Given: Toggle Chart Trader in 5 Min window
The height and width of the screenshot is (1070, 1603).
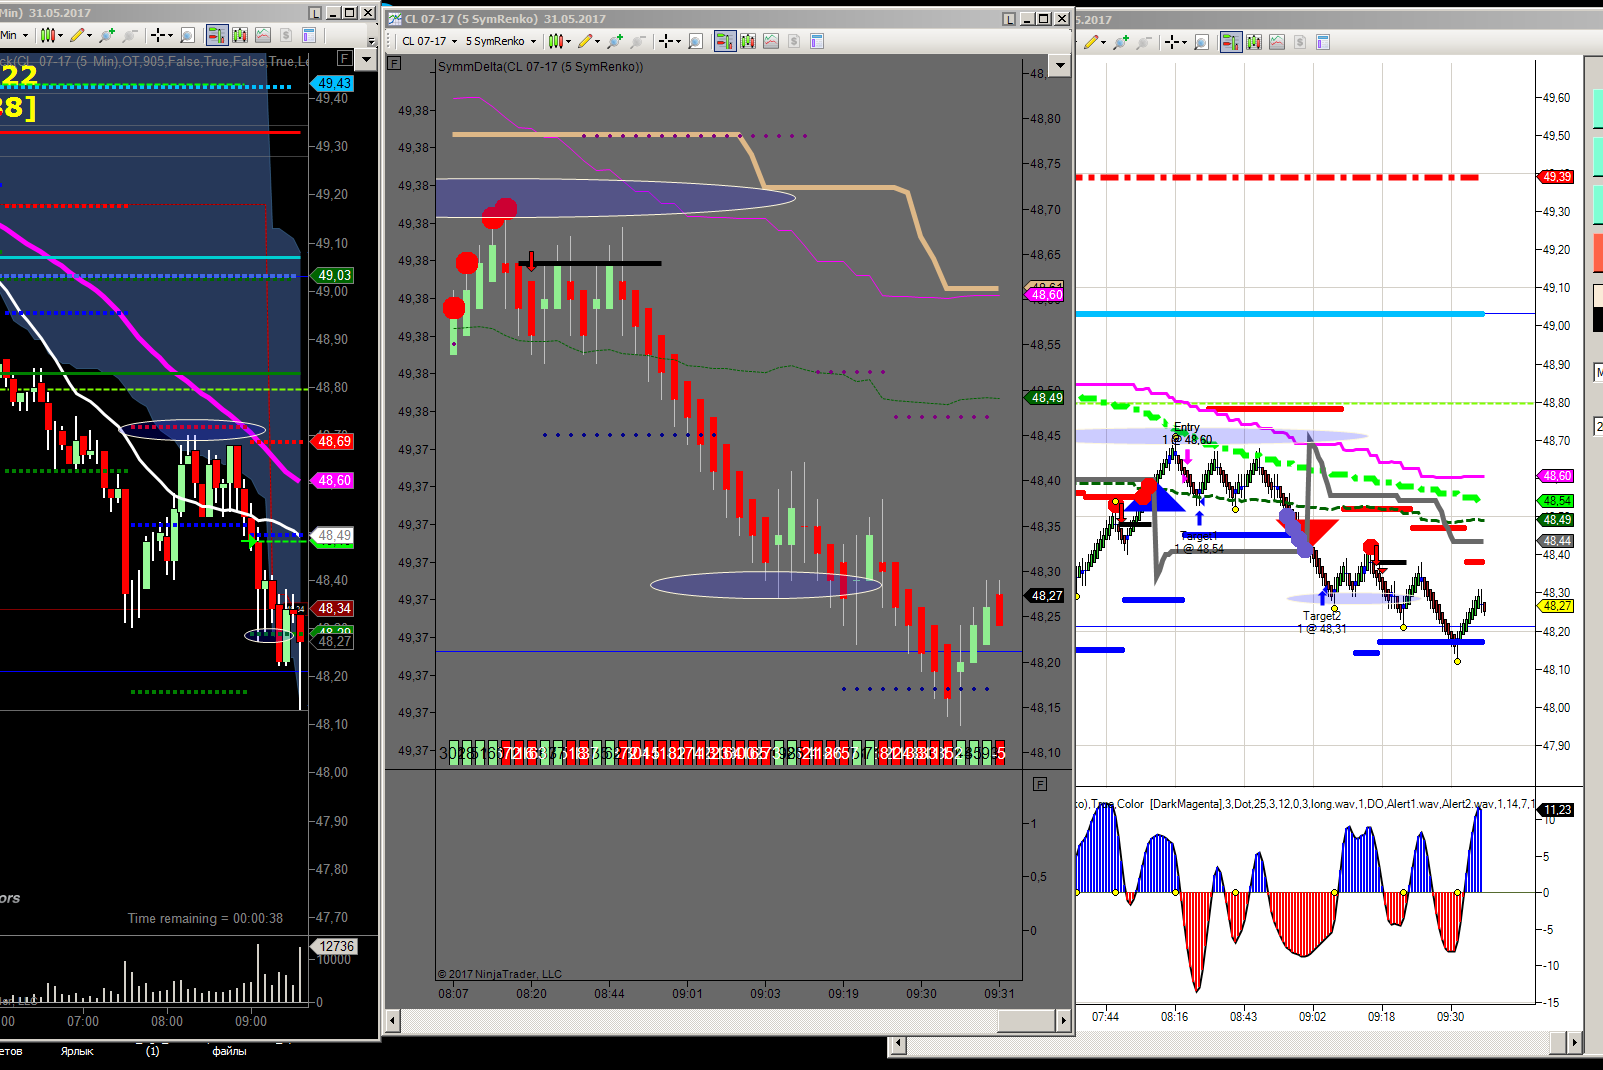Looking at the screenshot, I should pyautogui.click(x=217, y=35).
